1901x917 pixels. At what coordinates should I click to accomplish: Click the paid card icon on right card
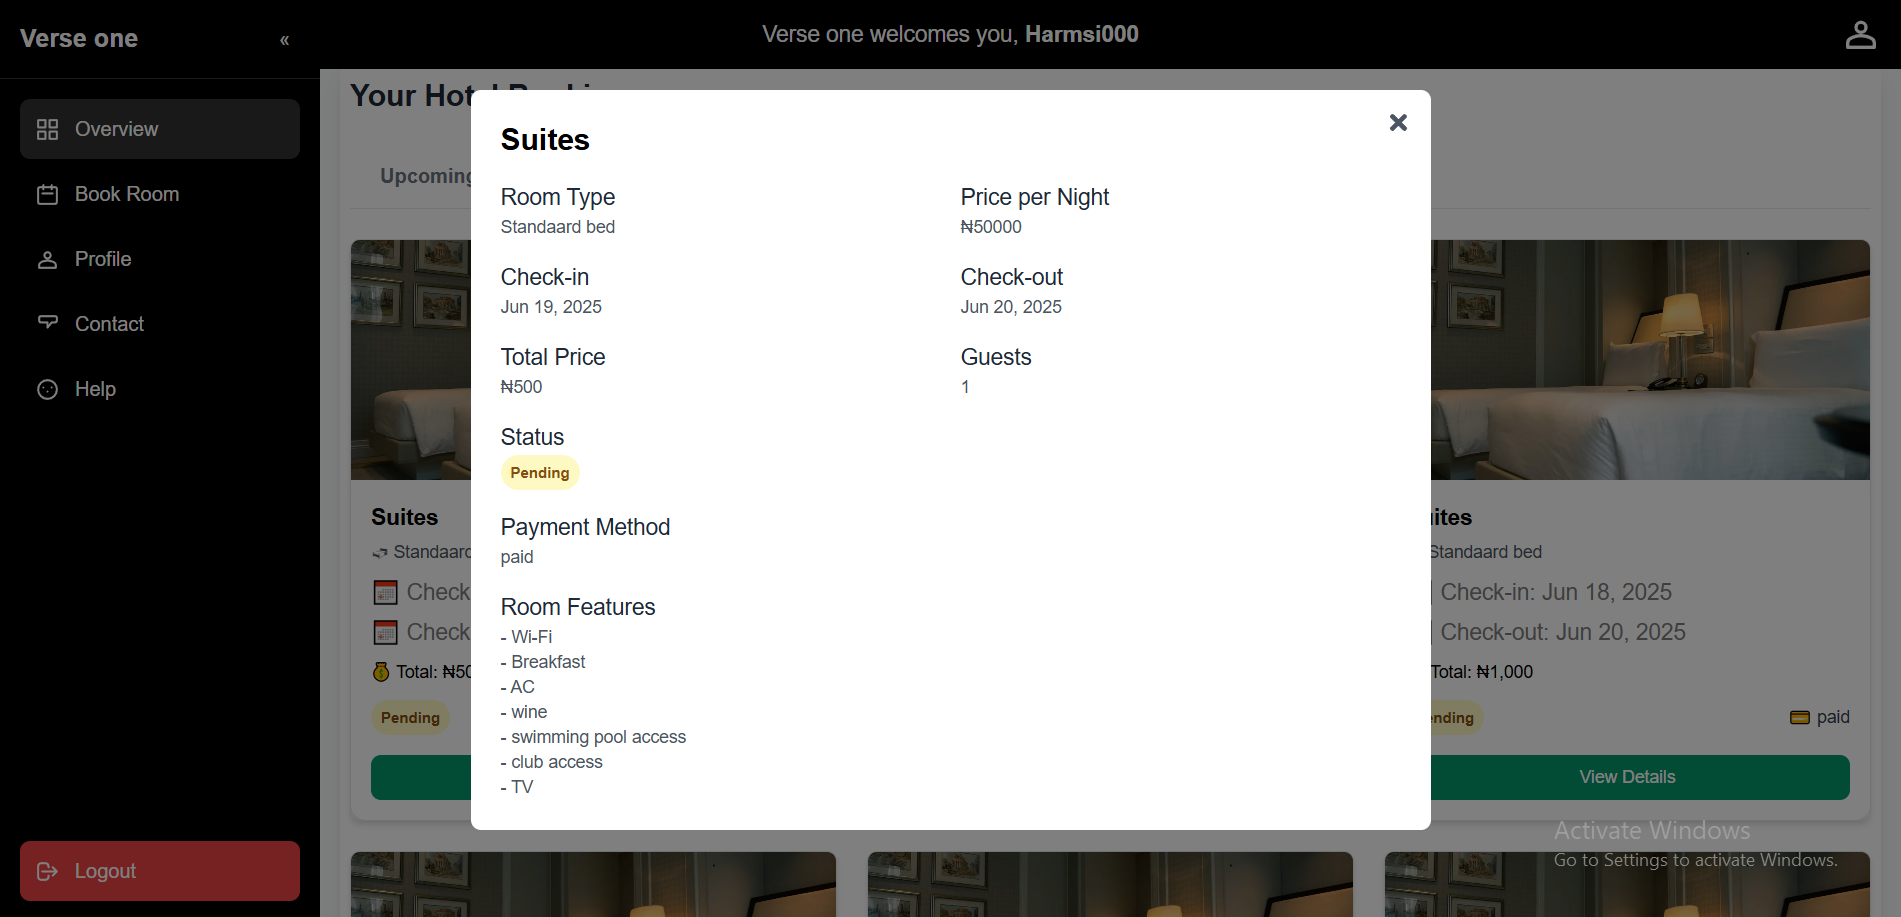coord(1799,717)
